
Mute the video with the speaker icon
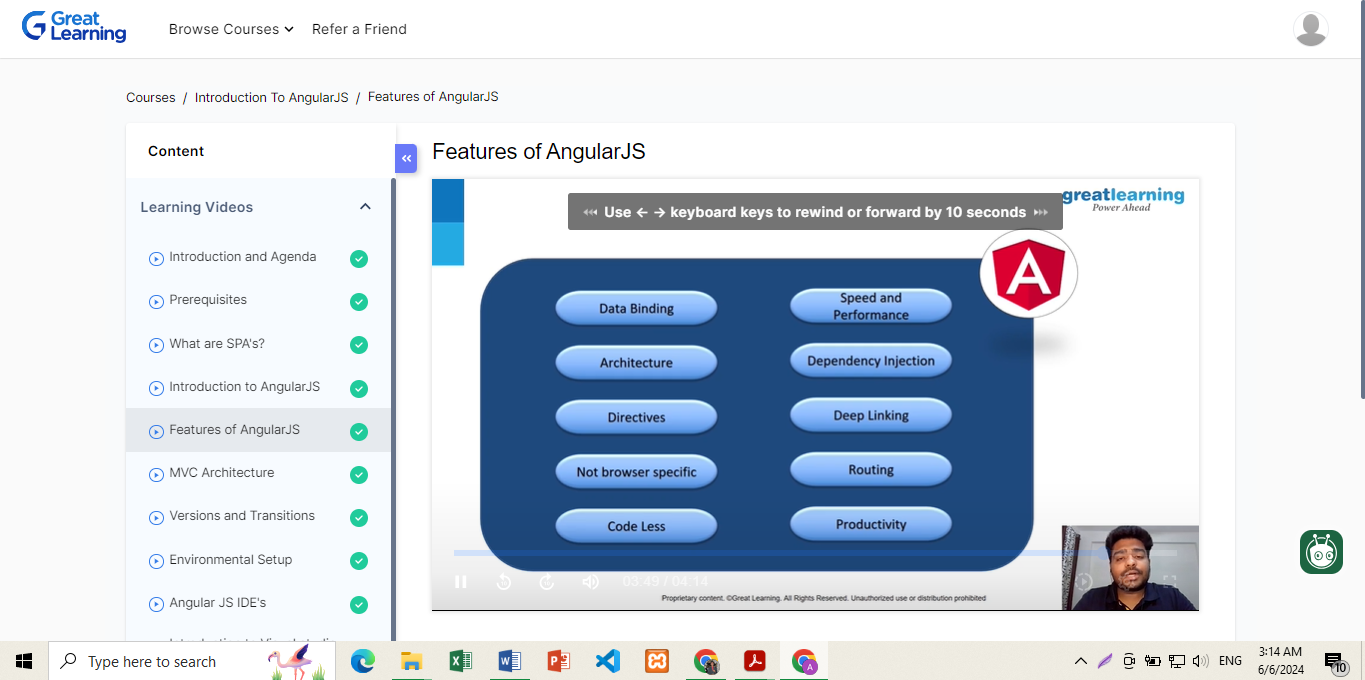[x=591, y=582]
